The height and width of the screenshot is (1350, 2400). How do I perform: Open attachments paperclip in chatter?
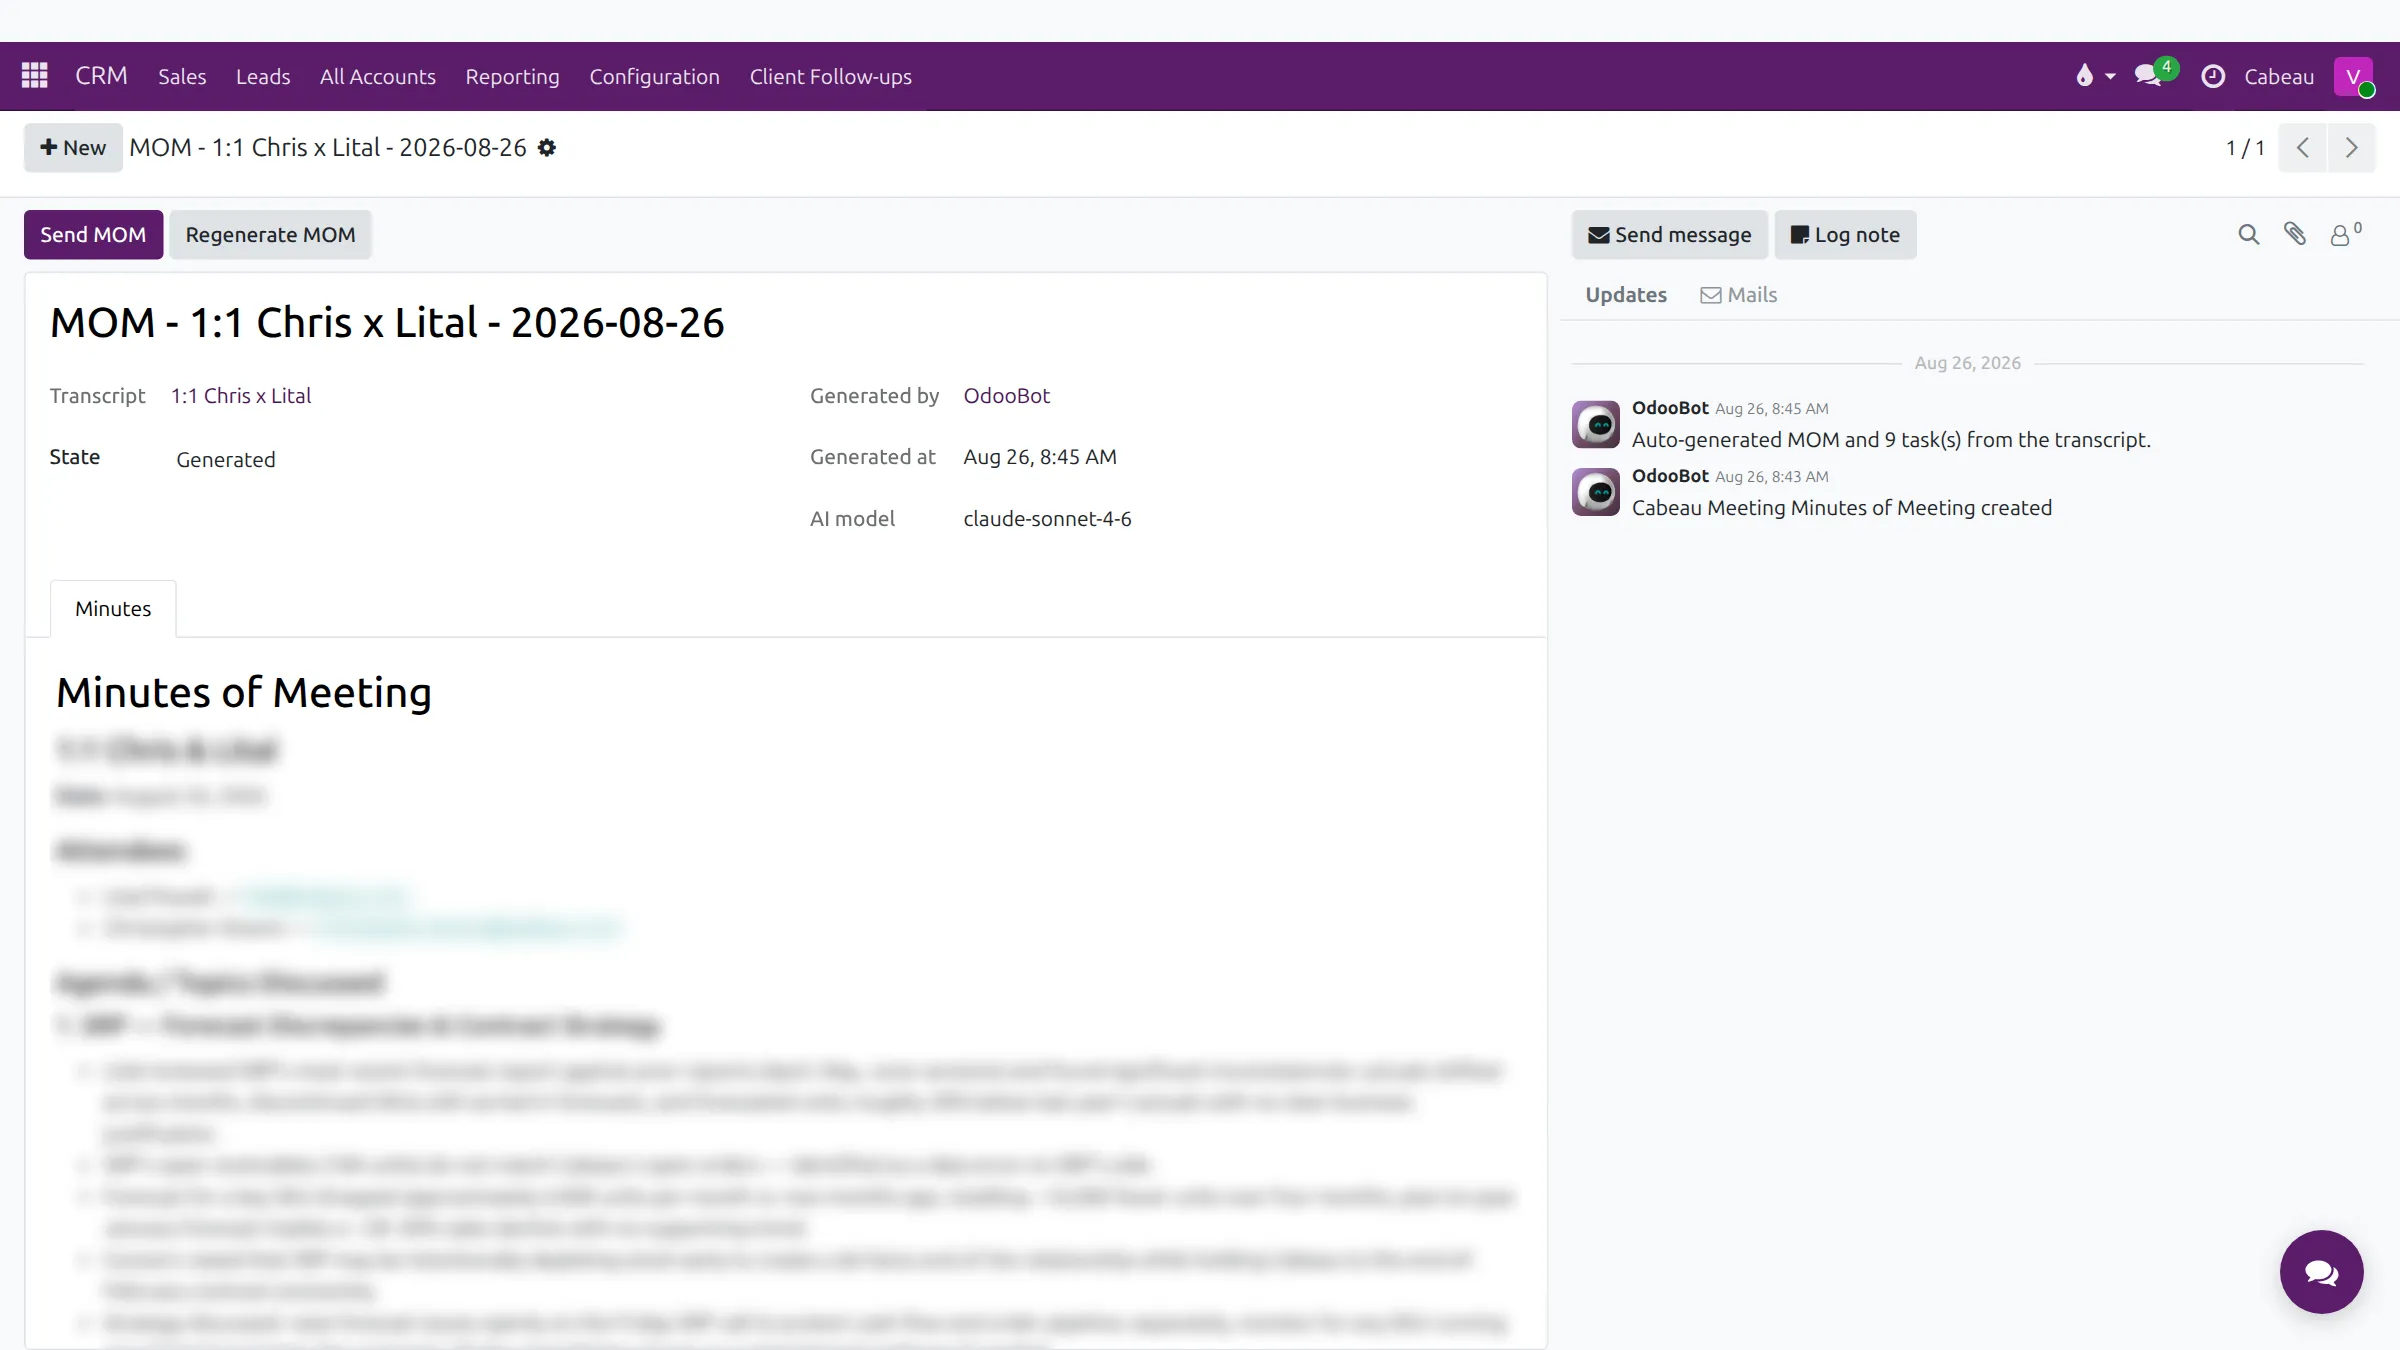click(2295, 234)
